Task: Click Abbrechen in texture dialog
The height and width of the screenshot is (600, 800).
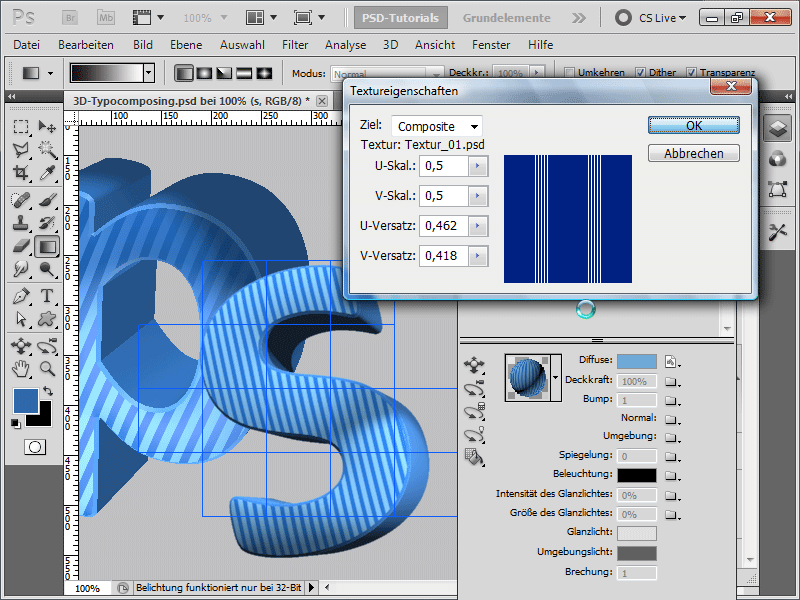Action: pos(694,154)
